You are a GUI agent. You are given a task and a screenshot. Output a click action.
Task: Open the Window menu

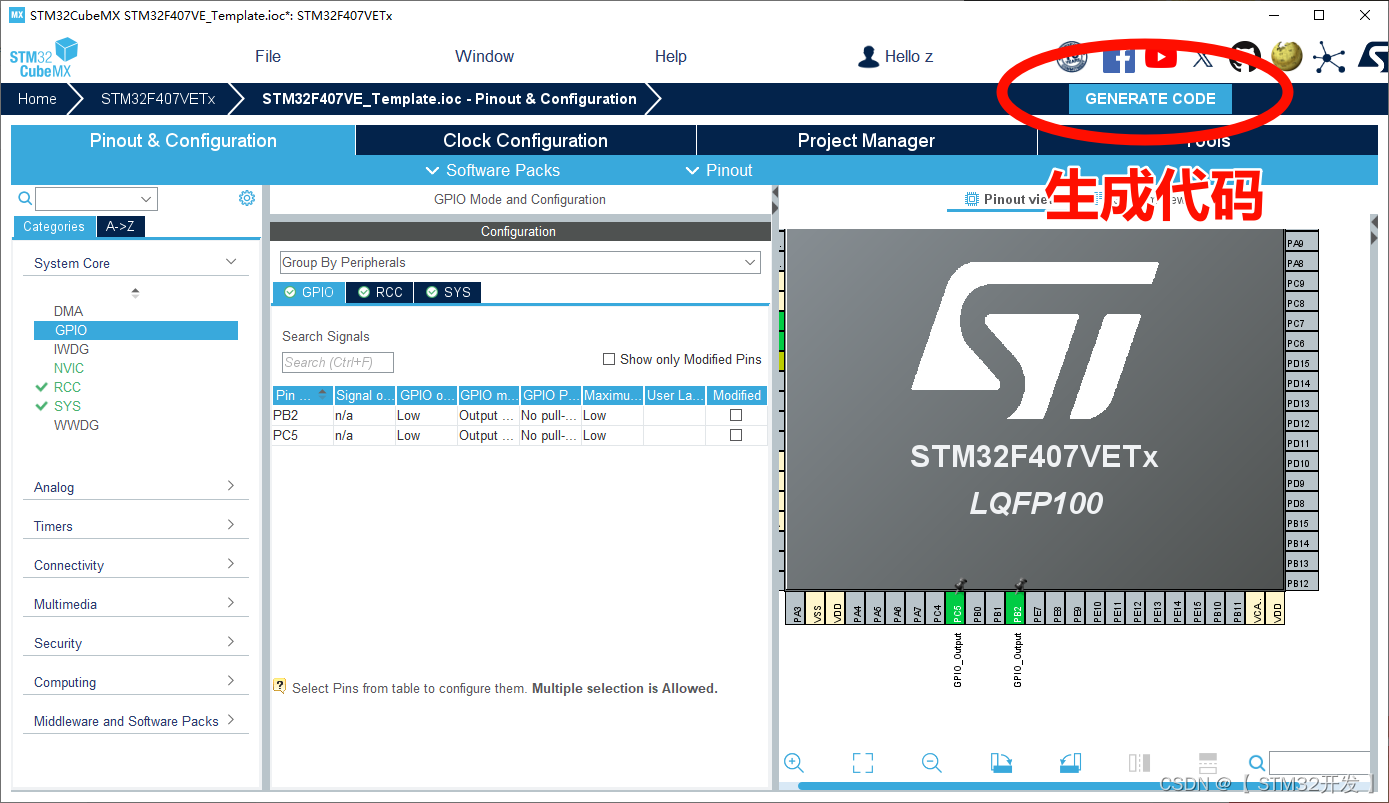[x=484, y=56]
